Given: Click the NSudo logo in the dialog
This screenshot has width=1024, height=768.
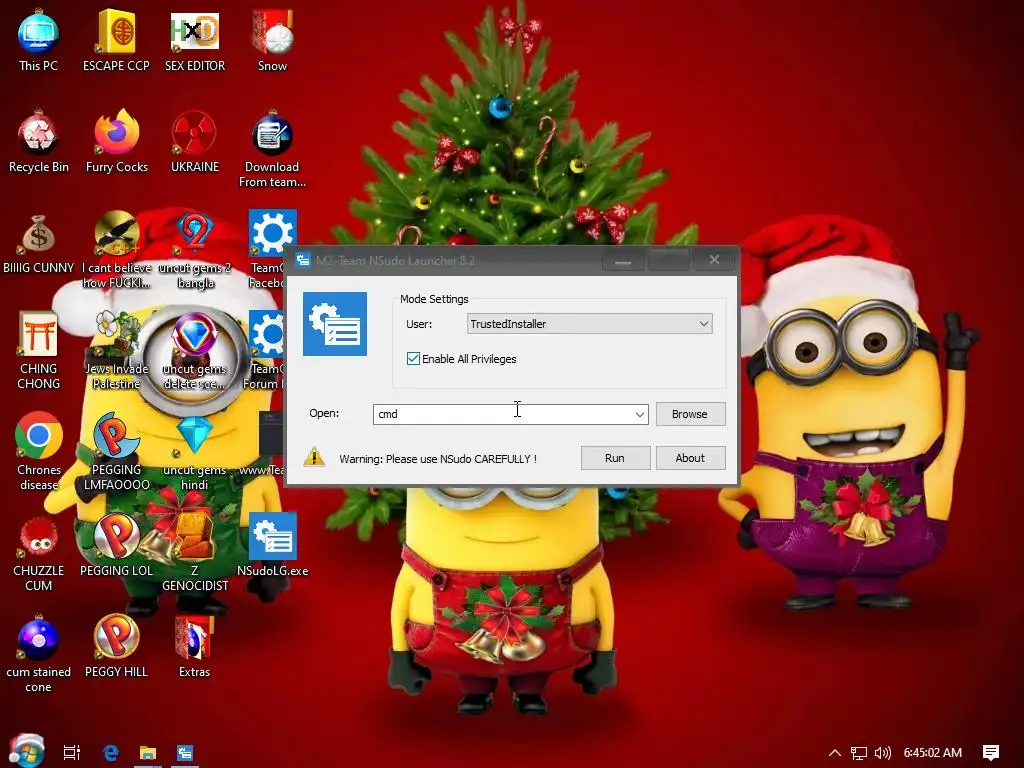Looking at the screenshot, I should pyautogui.click(x=335, y=324).
